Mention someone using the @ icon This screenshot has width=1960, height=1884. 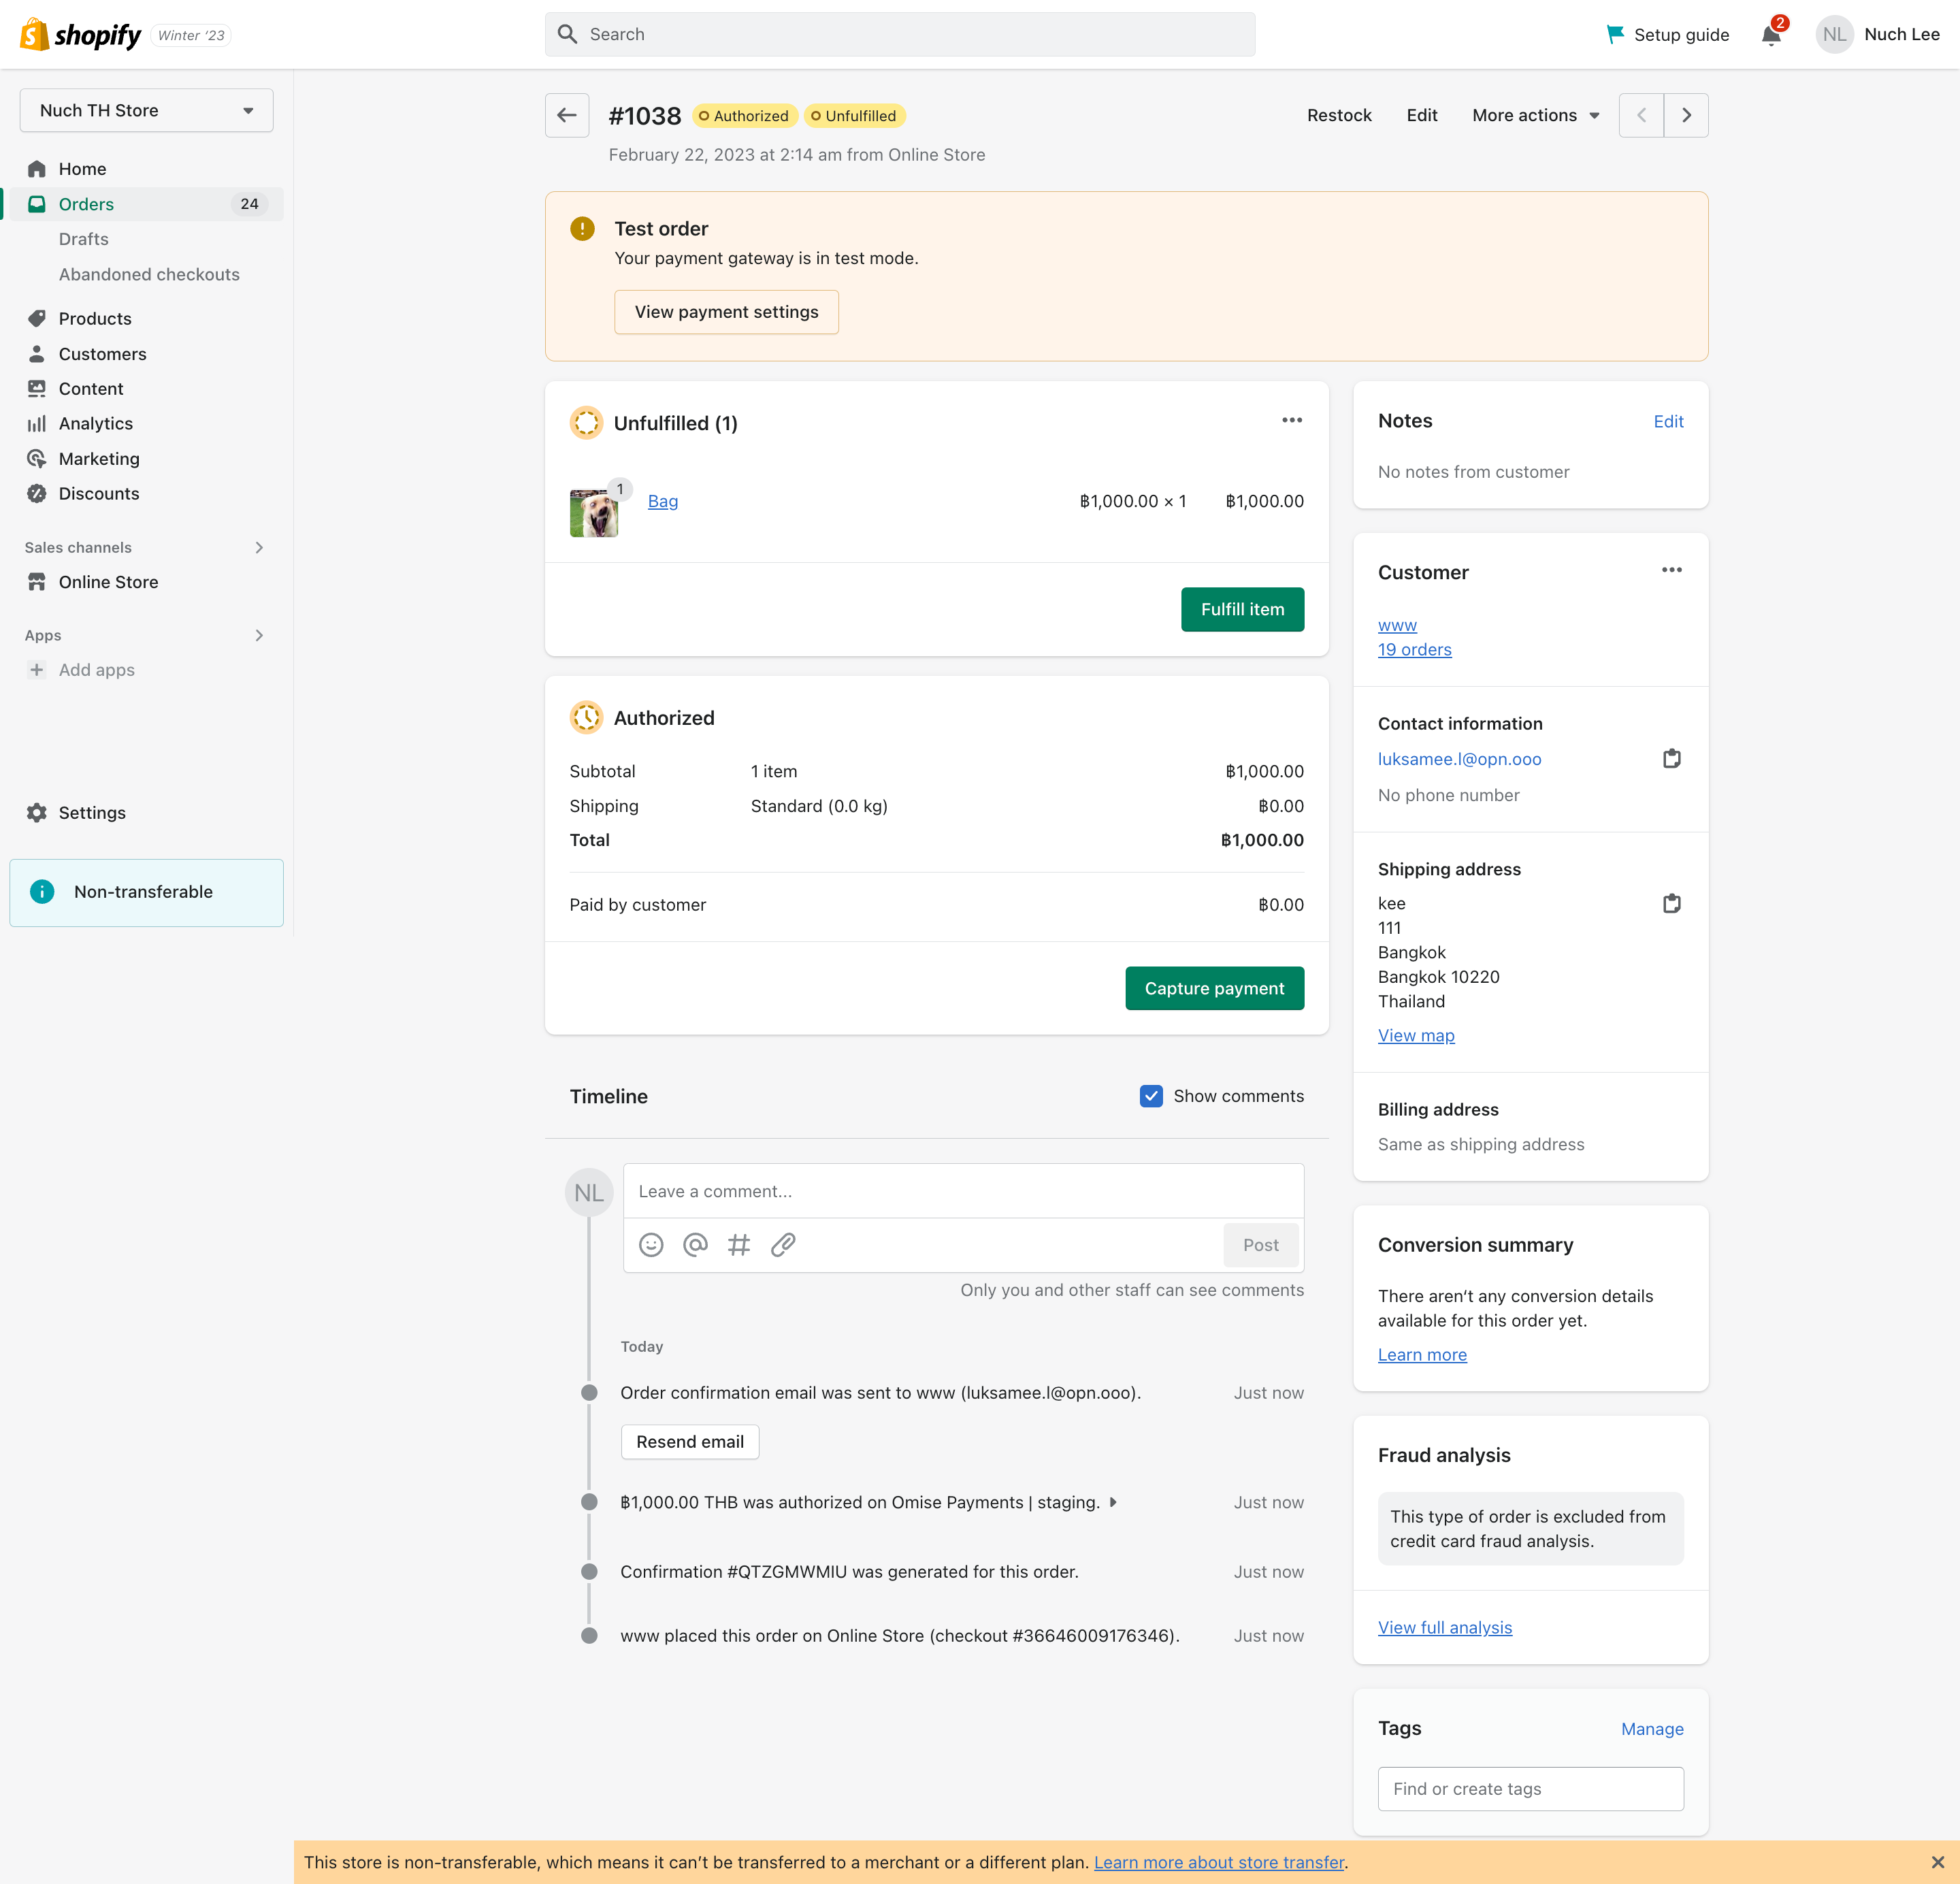click(695, 1244)
